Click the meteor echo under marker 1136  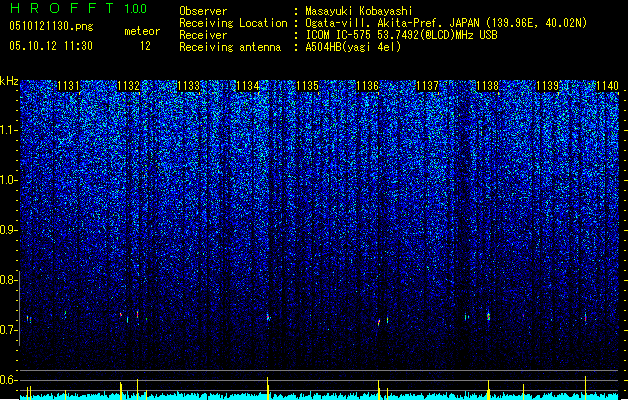(379, 322)
